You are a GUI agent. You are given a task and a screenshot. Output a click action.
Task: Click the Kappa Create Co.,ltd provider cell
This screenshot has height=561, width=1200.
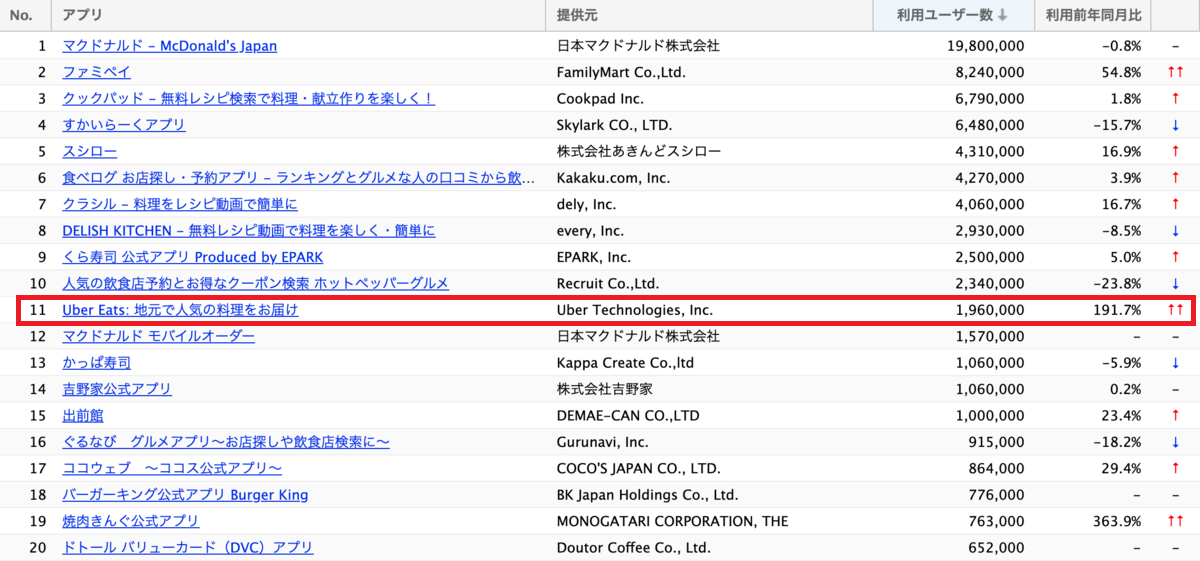tap(625, 363)
